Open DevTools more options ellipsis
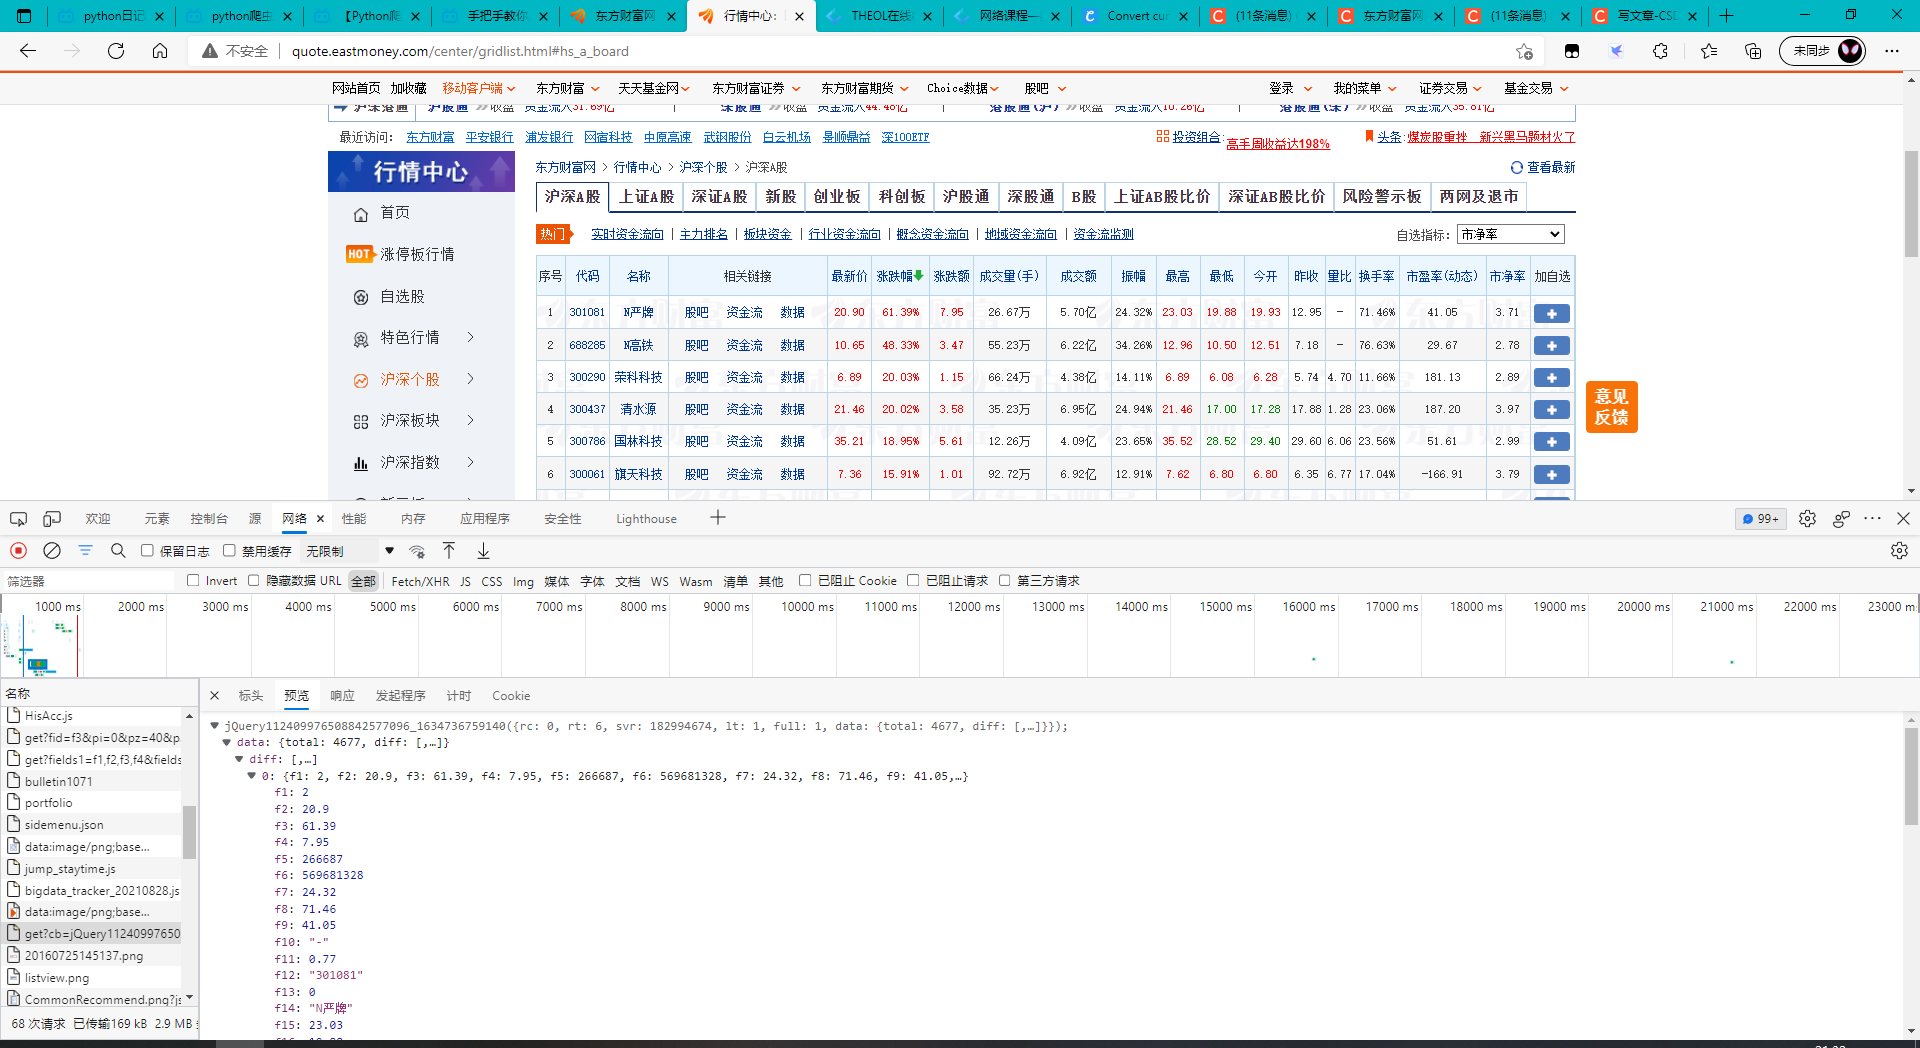This screenshot has height=1048, width=1920. click(1873, 518)
